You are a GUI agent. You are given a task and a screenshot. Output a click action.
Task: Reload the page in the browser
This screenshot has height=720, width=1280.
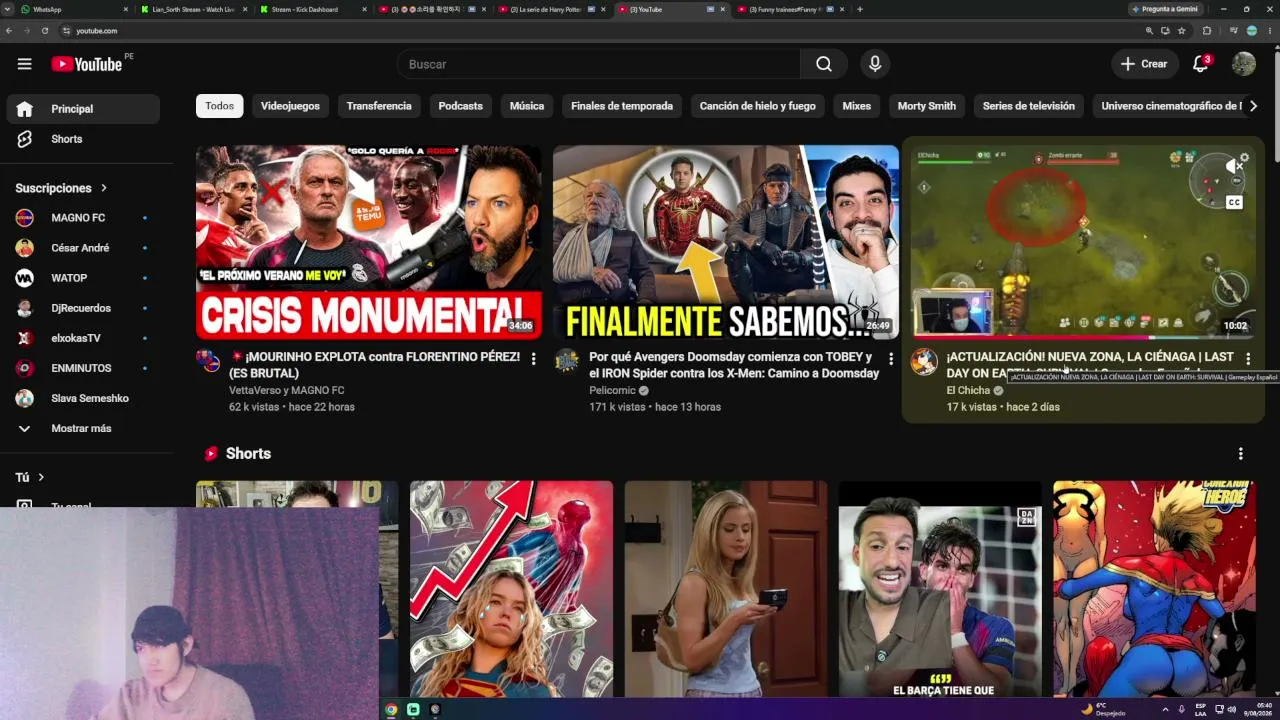point(45,31)
